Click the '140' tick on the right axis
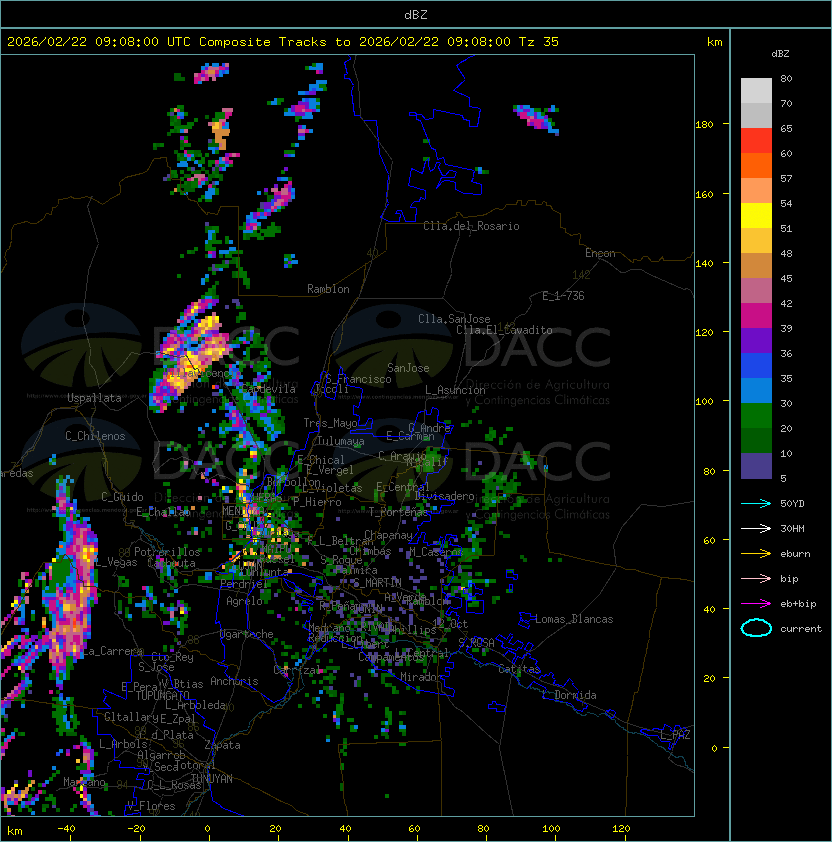This screenshot has width=832, height=842. (x=704, y=264)
